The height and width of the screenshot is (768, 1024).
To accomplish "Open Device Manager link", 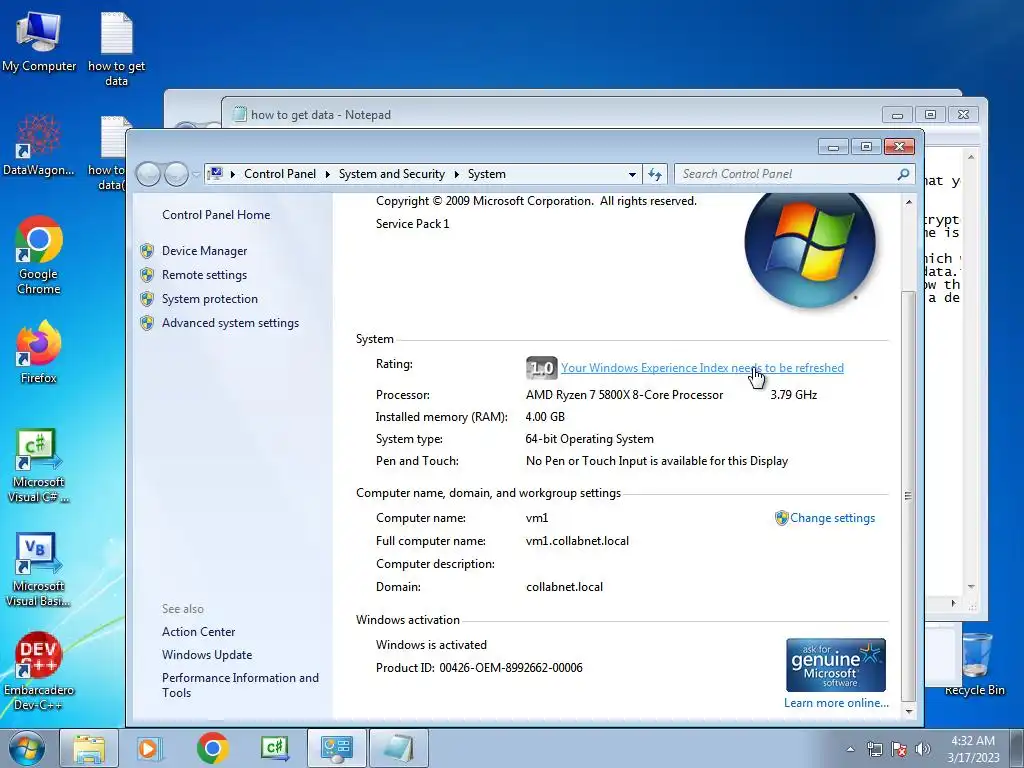I will [x=204, y=251].
